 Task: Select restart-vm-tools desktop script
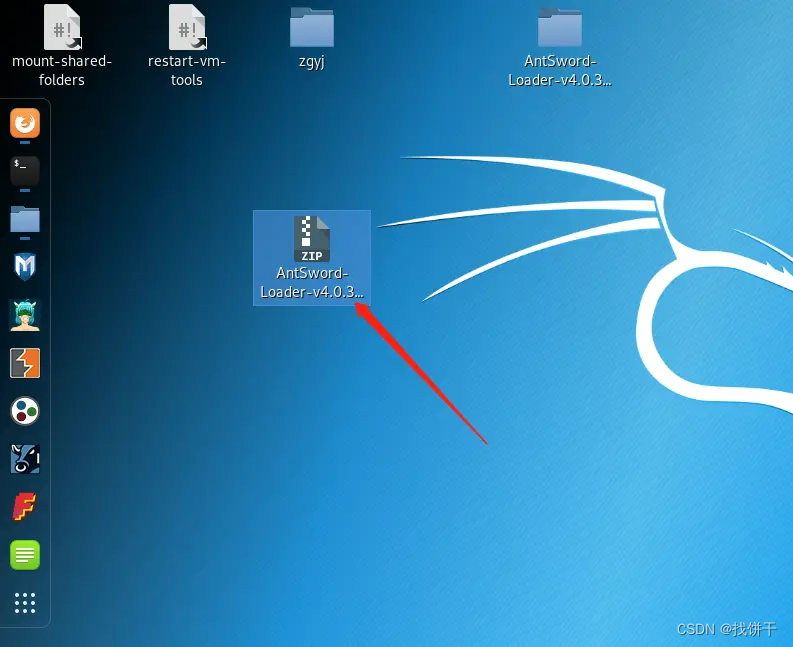coord(187,46)
